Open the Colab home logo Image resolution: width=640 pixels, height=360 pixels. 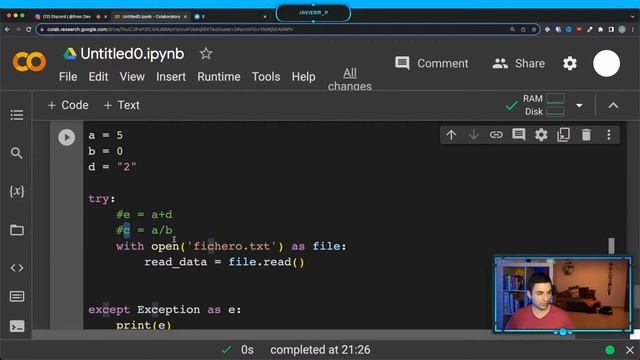29,62
